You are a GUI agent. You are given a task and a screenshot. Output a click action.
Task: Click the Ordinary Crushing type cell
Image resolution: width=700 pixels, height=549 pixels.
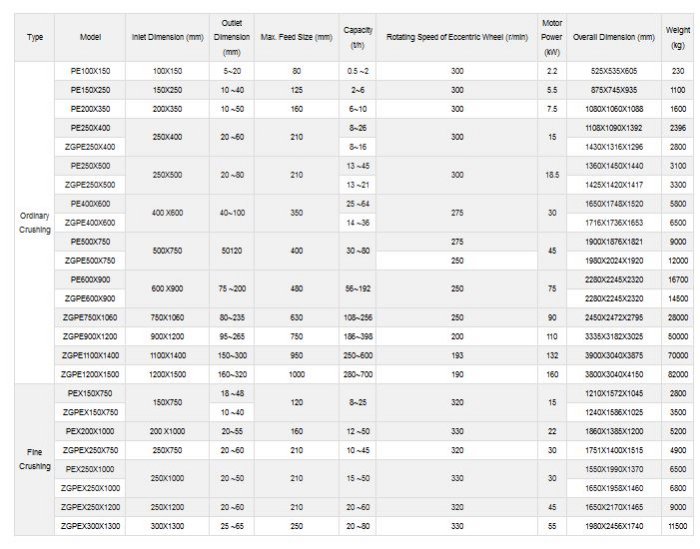pyautogui.click(x=35, y=222)
